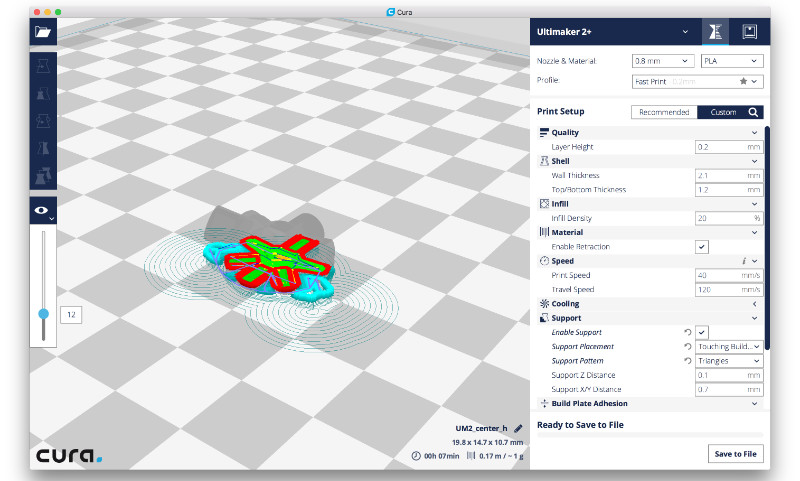Click the Top/Bottom Thickness value field
The height and width of the screenshot is (481, 800).
(729, 190)
